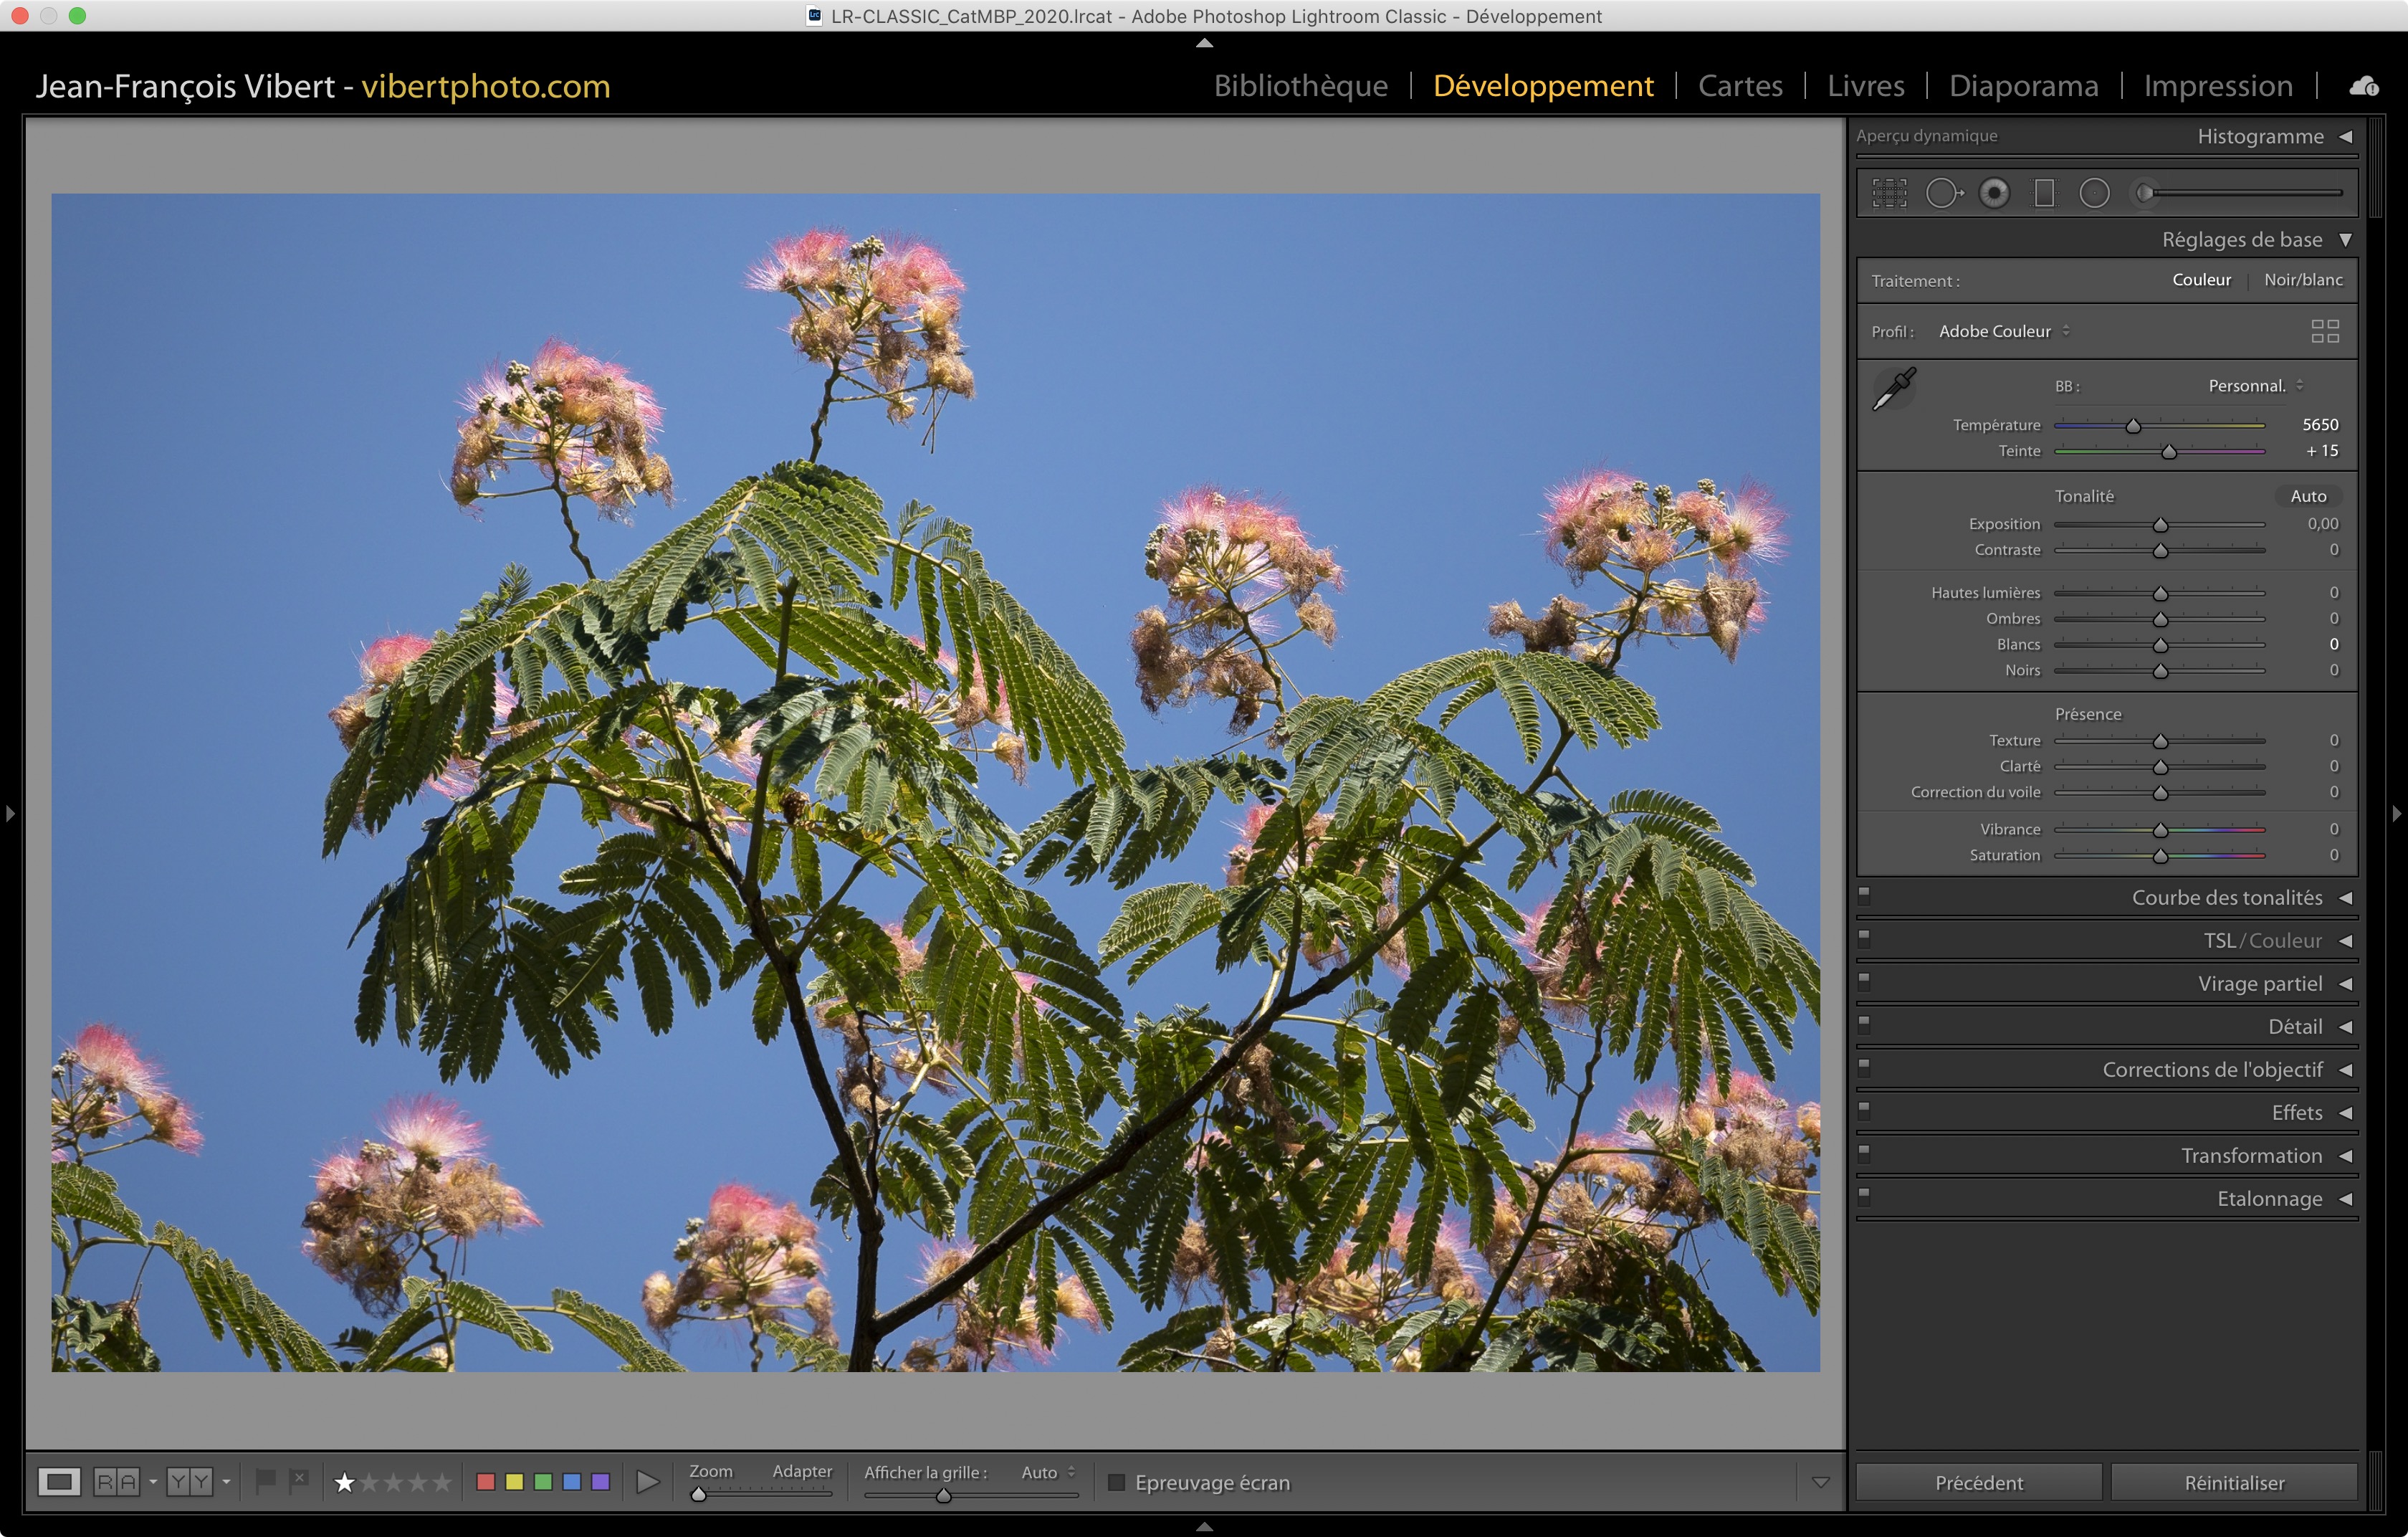This screenshot has height=1537, width=2408.
Task: Activate the Spot Removal tool
Action: point(1943,193)
